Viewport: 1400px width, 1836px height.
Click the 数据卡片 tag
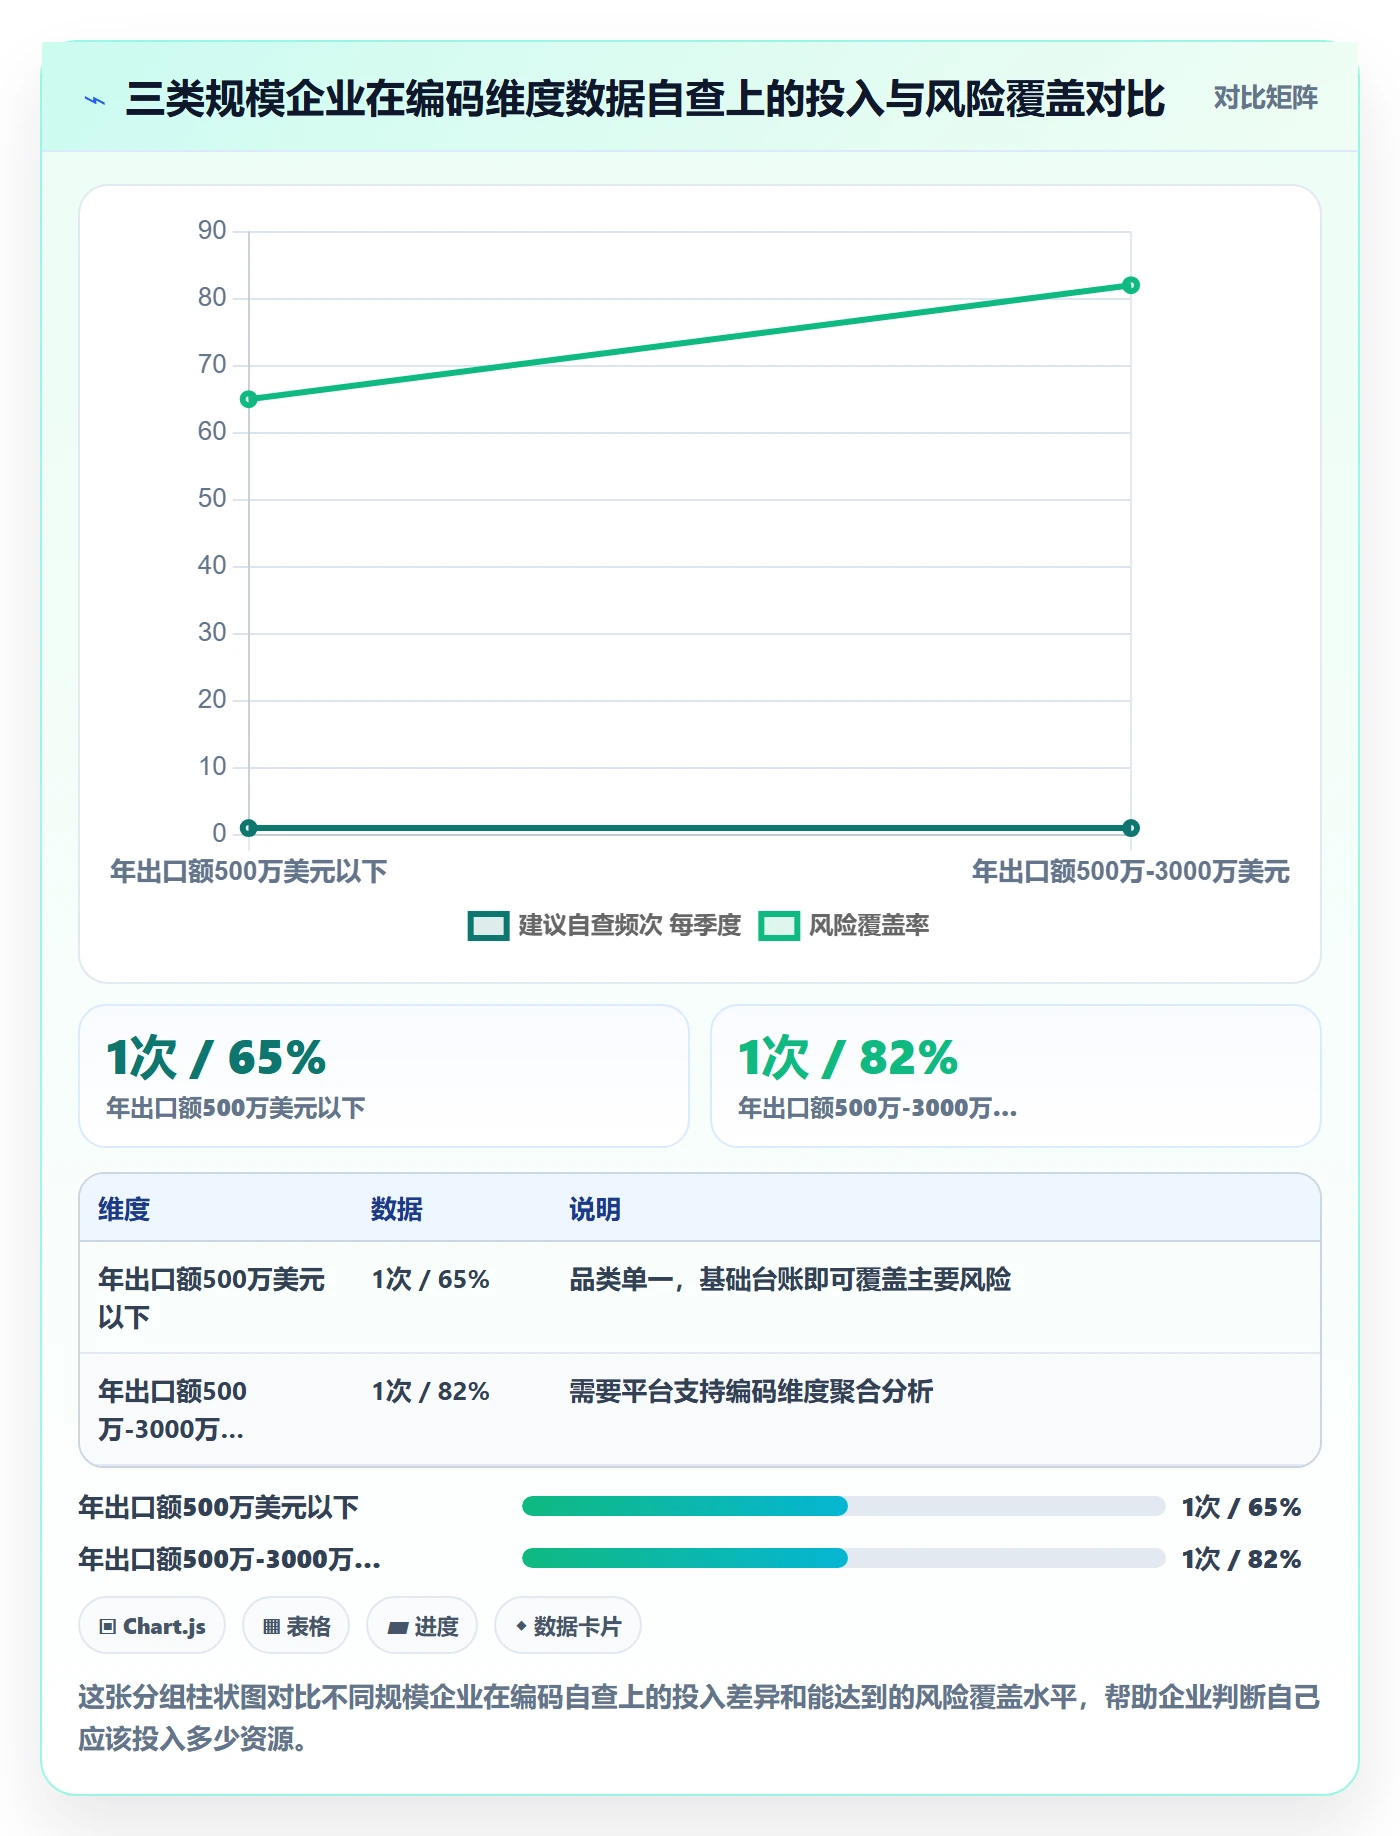click(x=568, y=1626)
